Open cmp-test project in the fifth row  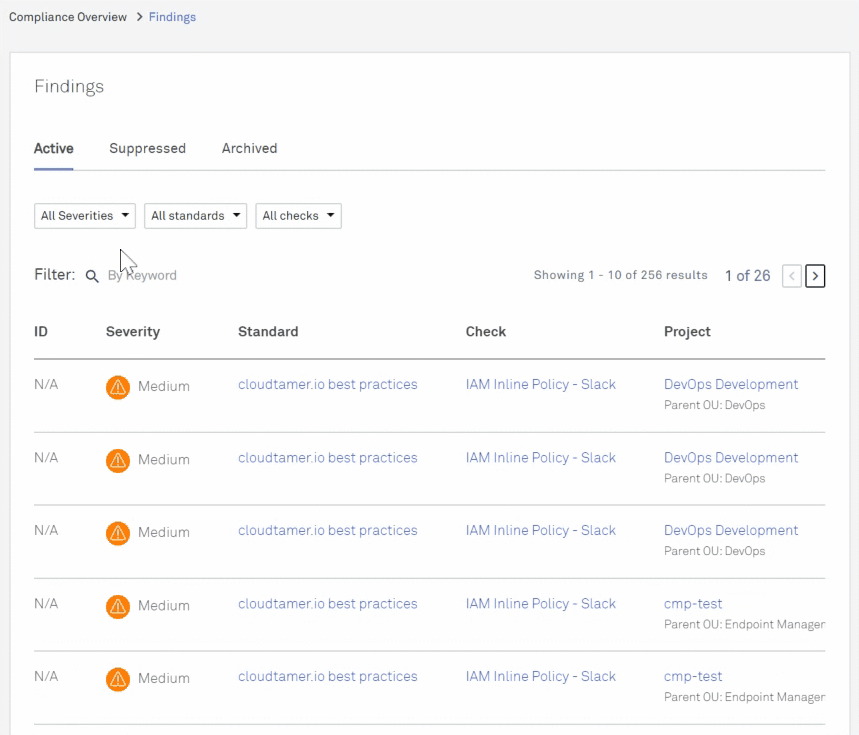[x=693, y=677]
